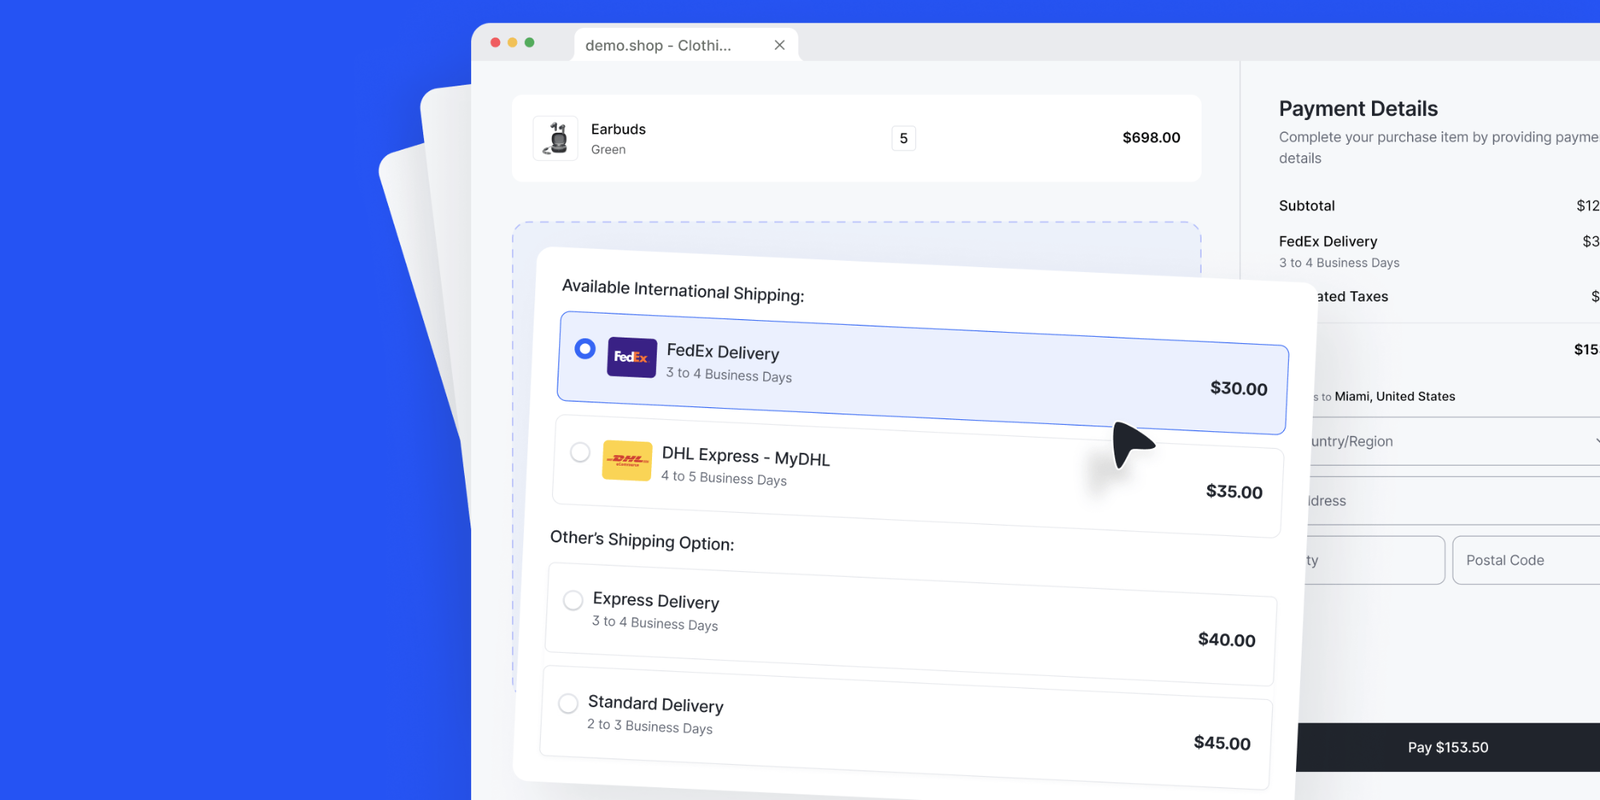Pick the Standard Delivery radio button
The height and width of the screenshot is (800, 1600).
coord(568,703)
